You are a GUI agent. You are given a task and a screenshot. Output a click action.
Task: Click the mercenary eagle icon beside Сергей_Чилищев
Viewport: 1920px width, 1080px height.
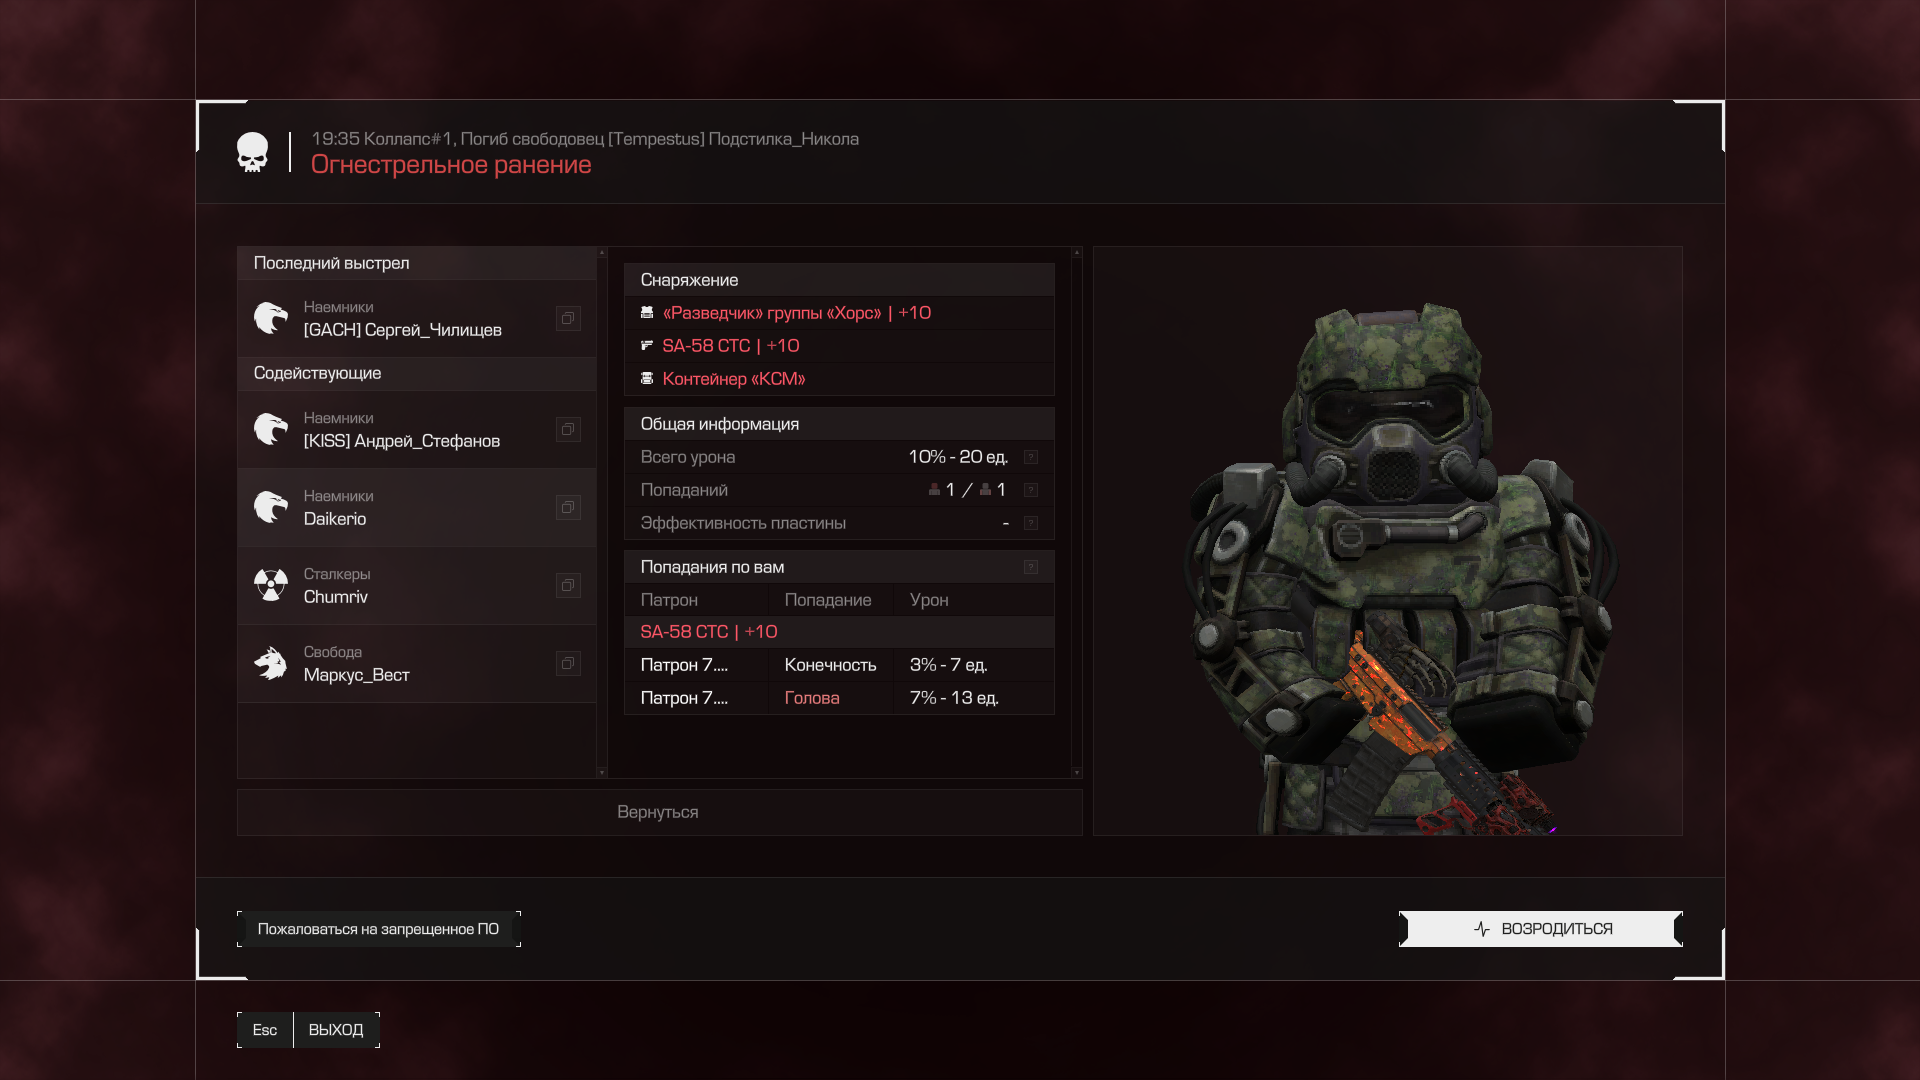point(270,318)
